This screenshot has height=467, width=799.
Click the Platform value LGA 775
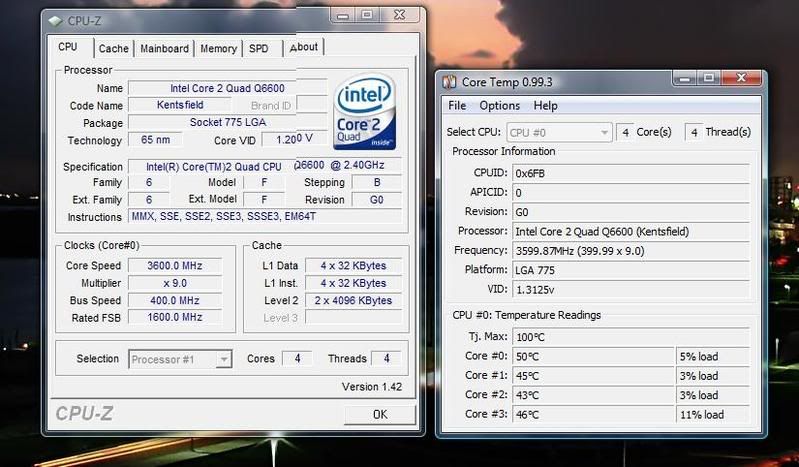[631, 270]
